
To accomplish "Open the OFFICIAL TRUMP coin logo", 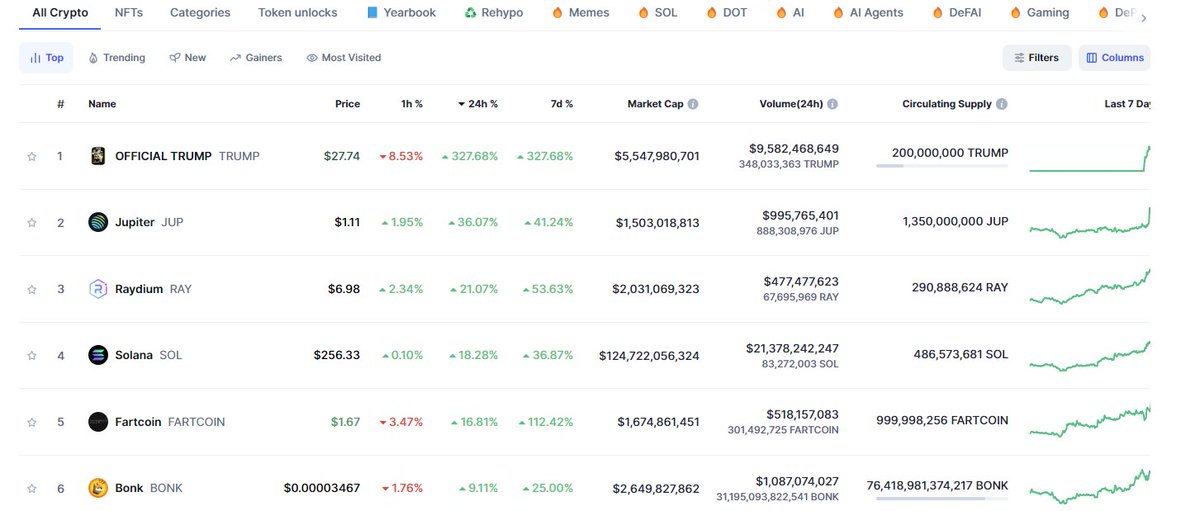I will coord(98,156).
